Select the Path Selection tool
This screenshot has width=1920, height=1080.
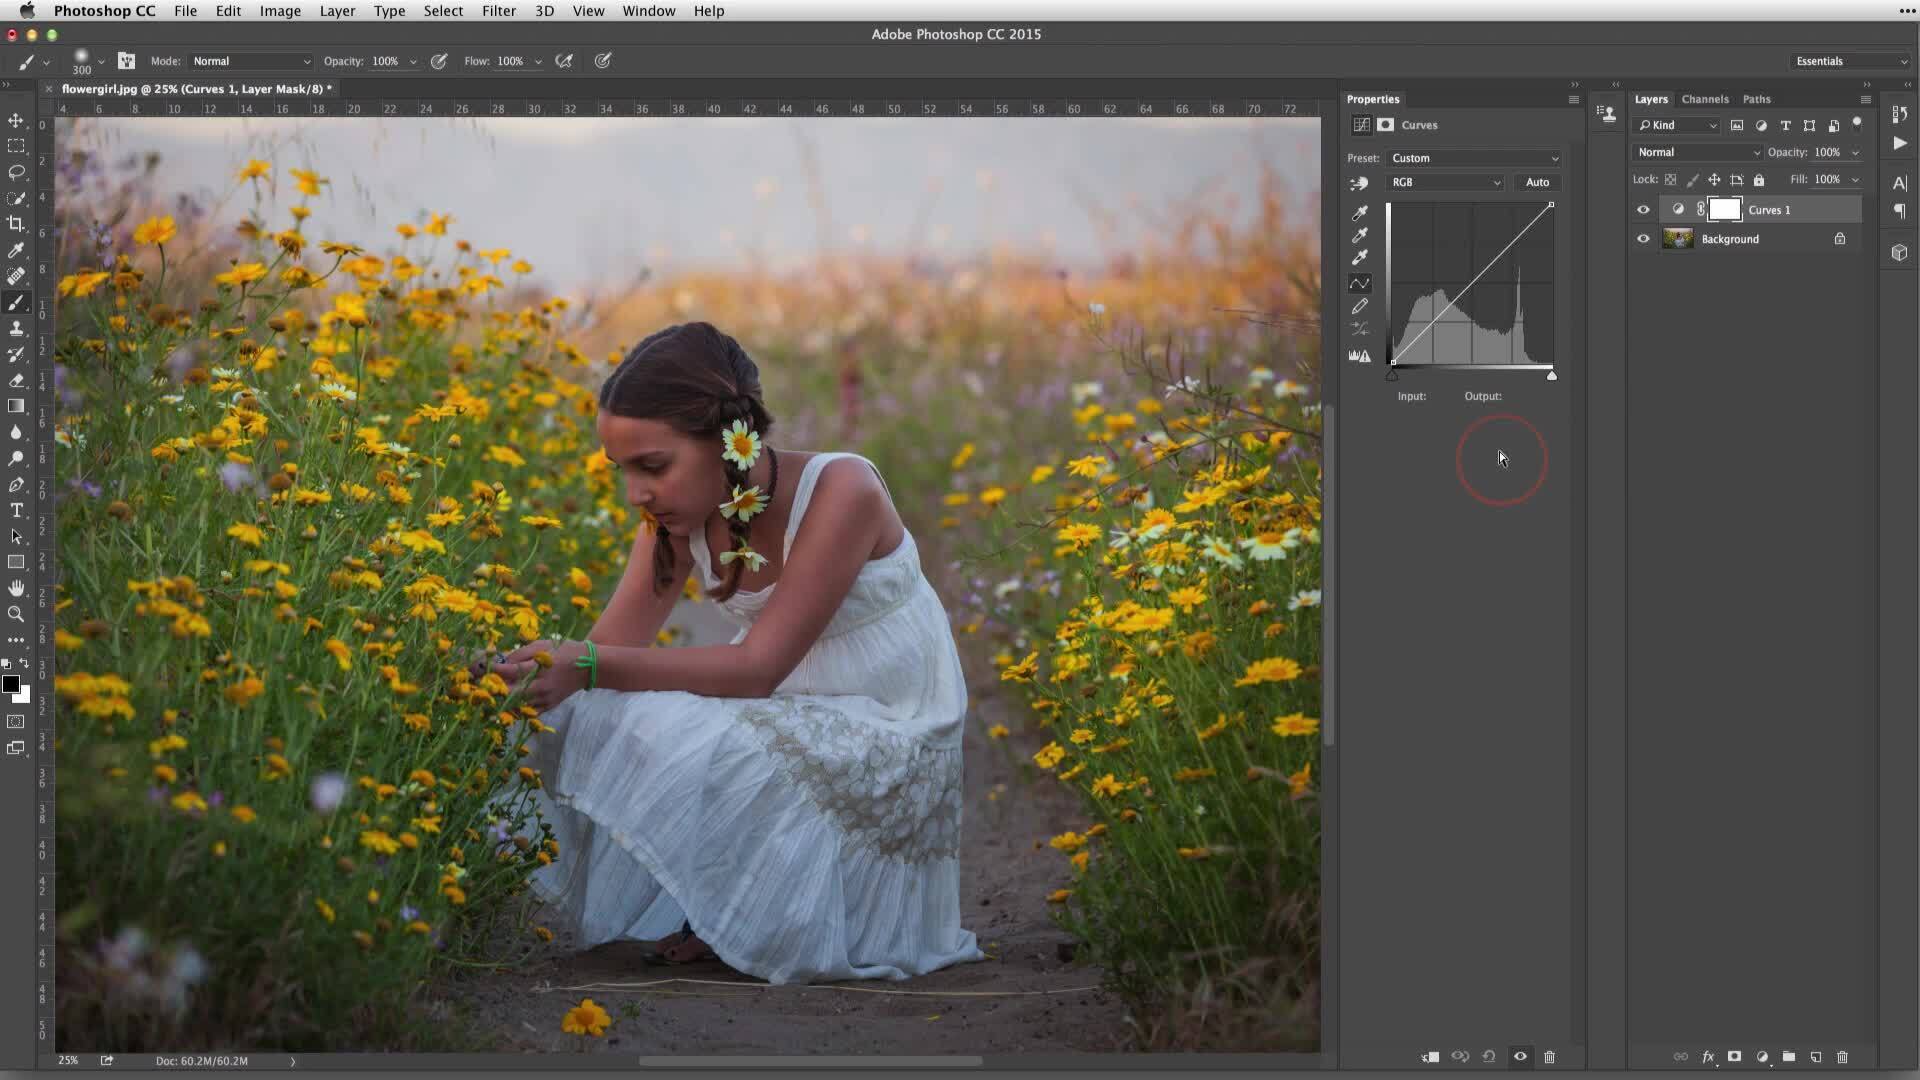[x=16, y=536]
